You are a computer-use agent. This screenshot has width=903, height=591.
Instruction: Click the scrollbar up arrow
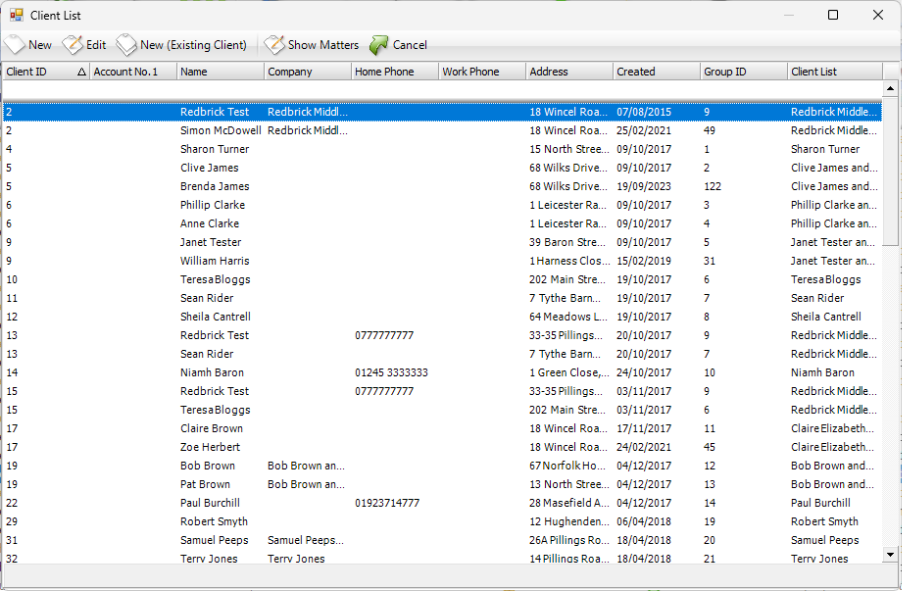coord(888,88)
